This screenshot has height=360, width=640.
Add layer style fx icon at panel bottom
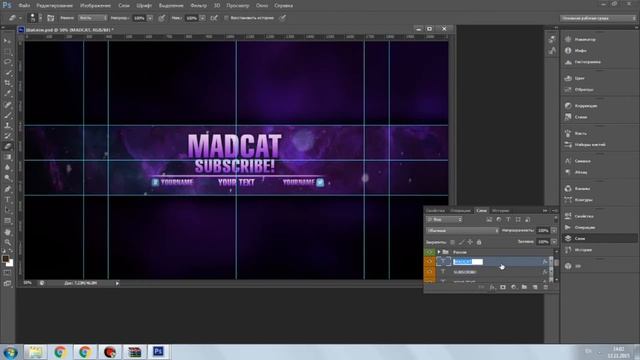(x=492, y=287)
